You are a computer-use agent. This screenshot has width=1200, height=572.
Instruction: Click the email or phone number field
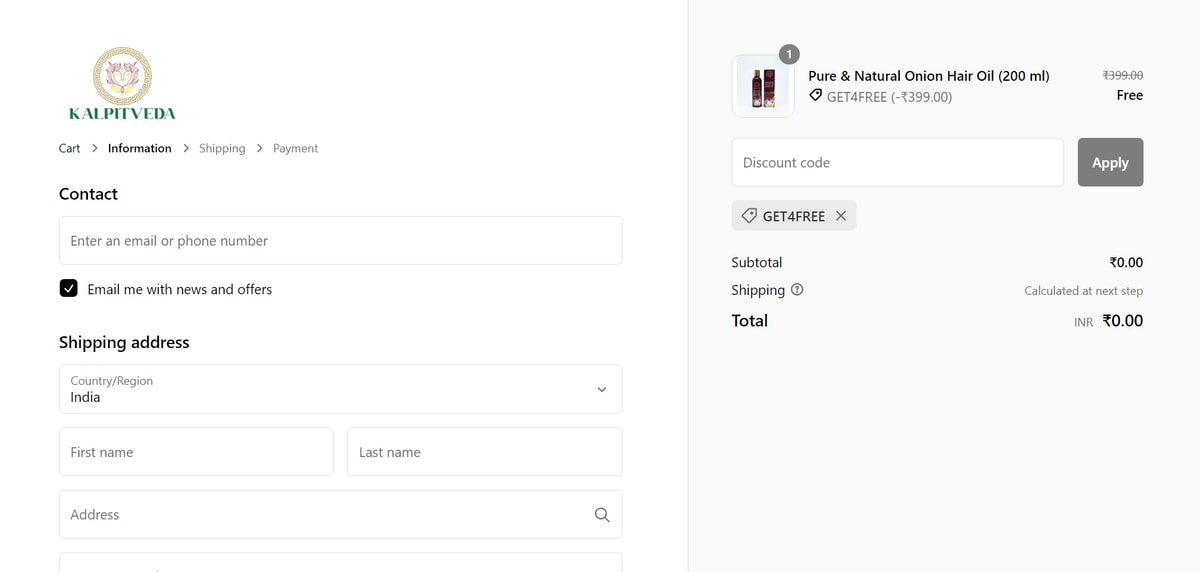pos(340,241)
